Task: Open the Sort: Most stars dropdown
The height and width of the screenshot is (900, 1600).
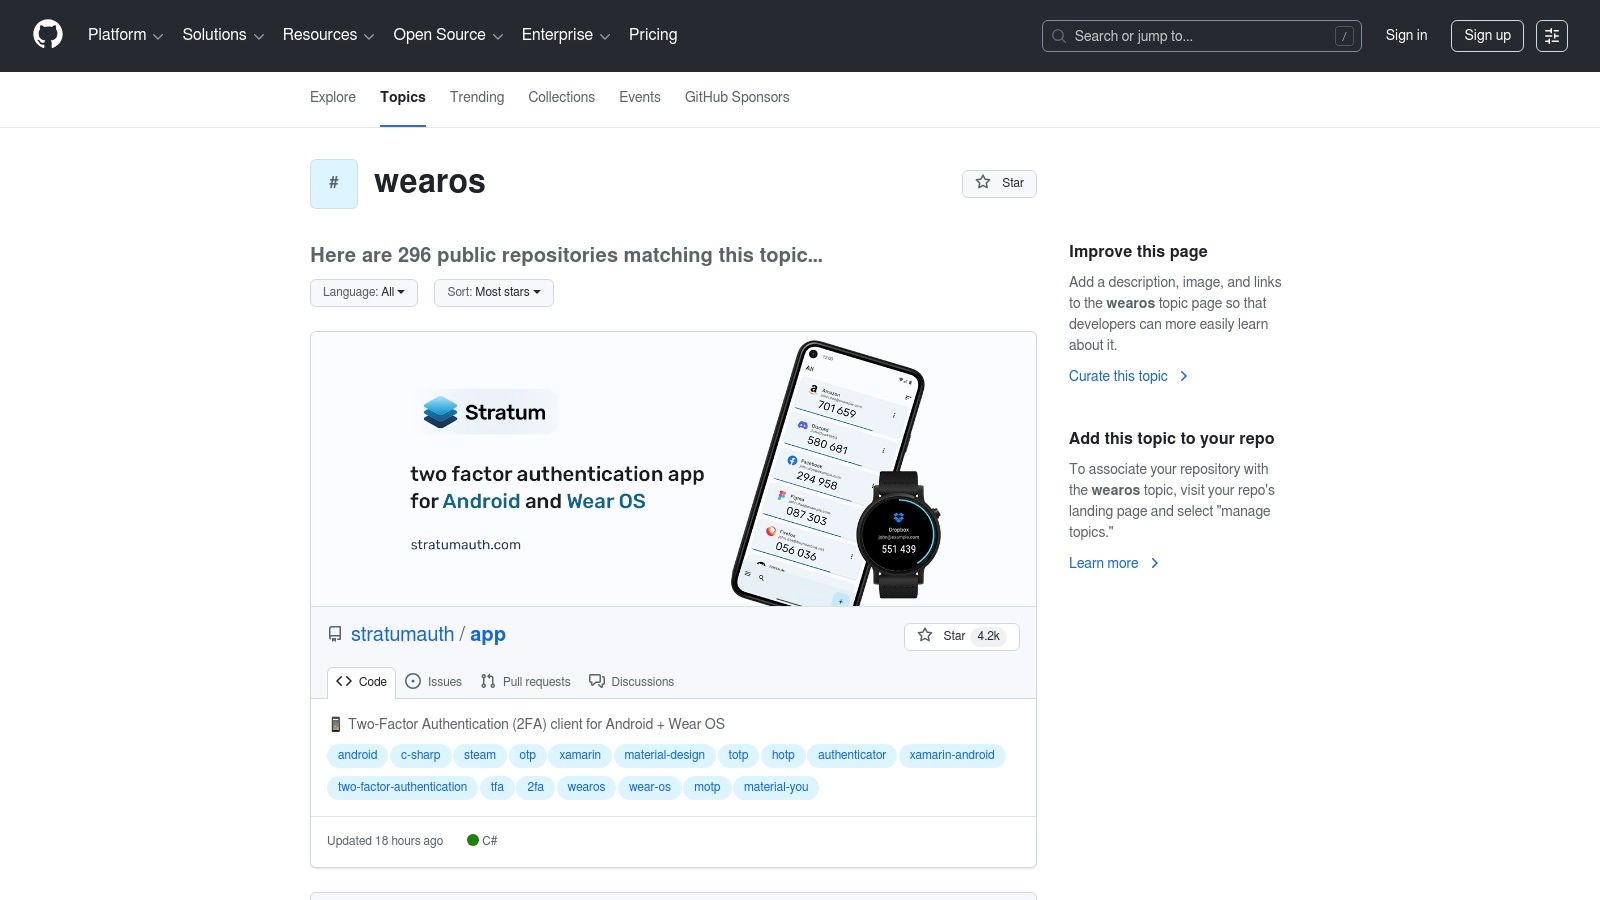Action: tap(493, 292)
